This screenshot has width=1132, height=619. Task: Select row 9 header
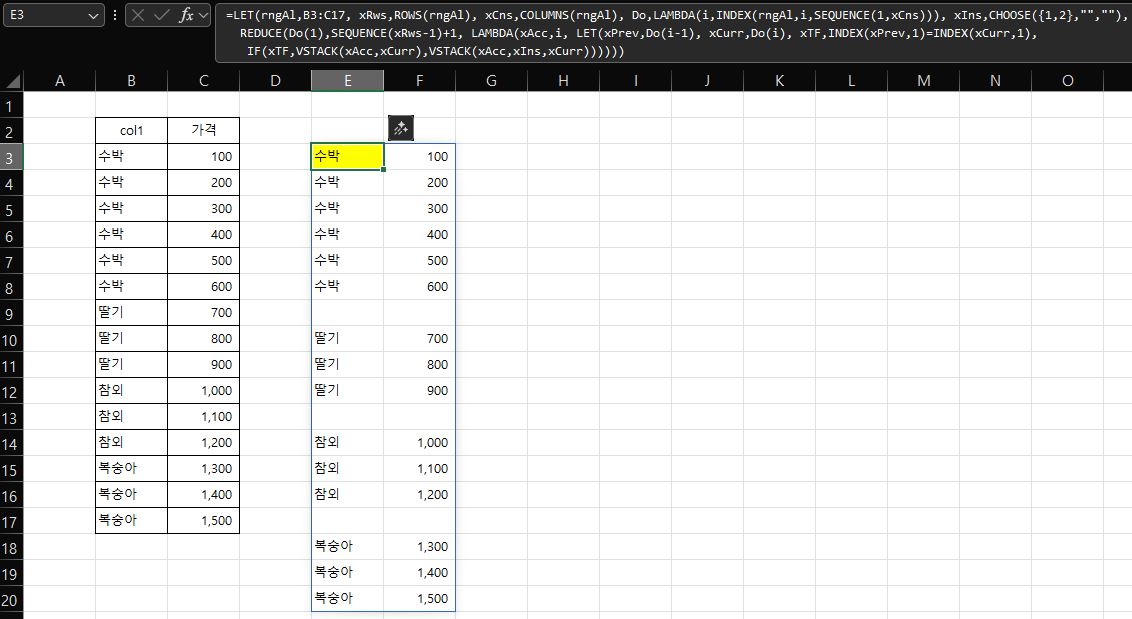11,313
